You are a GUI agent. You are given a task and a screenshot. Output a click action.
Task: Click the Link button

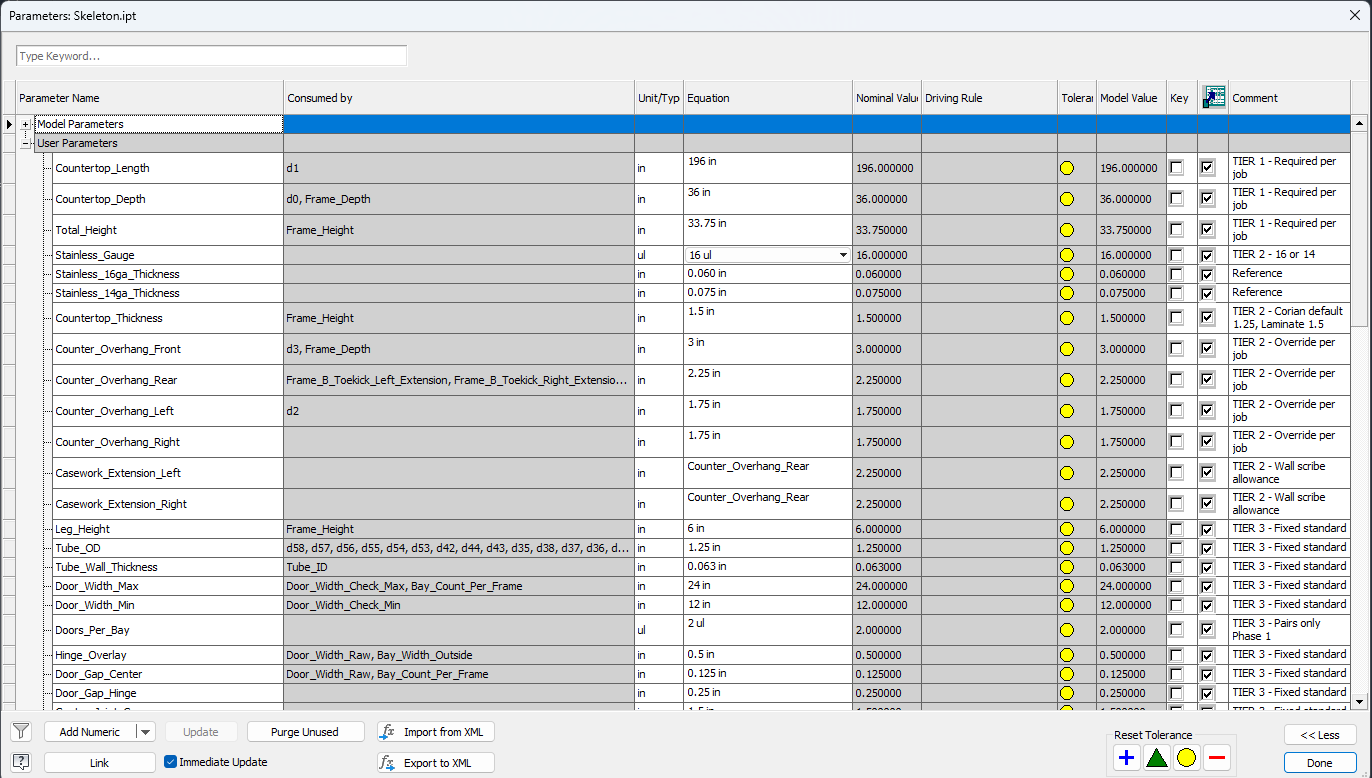click(x=99, y=762)
